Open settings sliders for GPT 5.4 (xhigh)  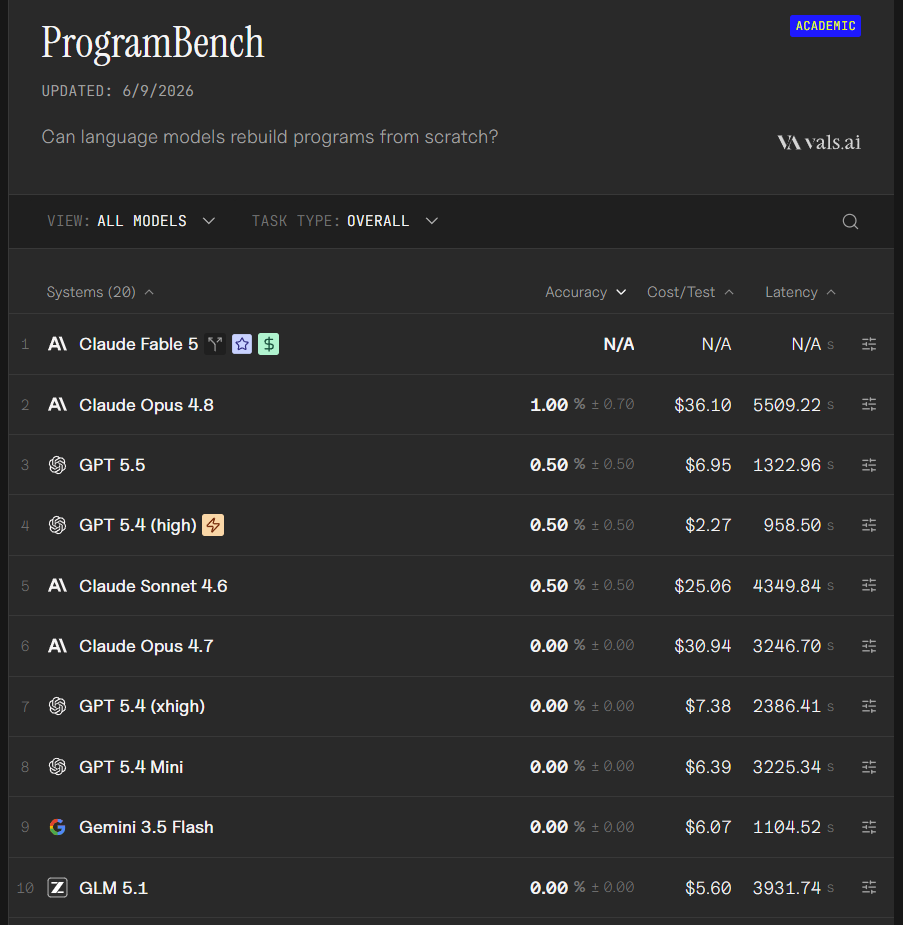(x=869, y=706)
